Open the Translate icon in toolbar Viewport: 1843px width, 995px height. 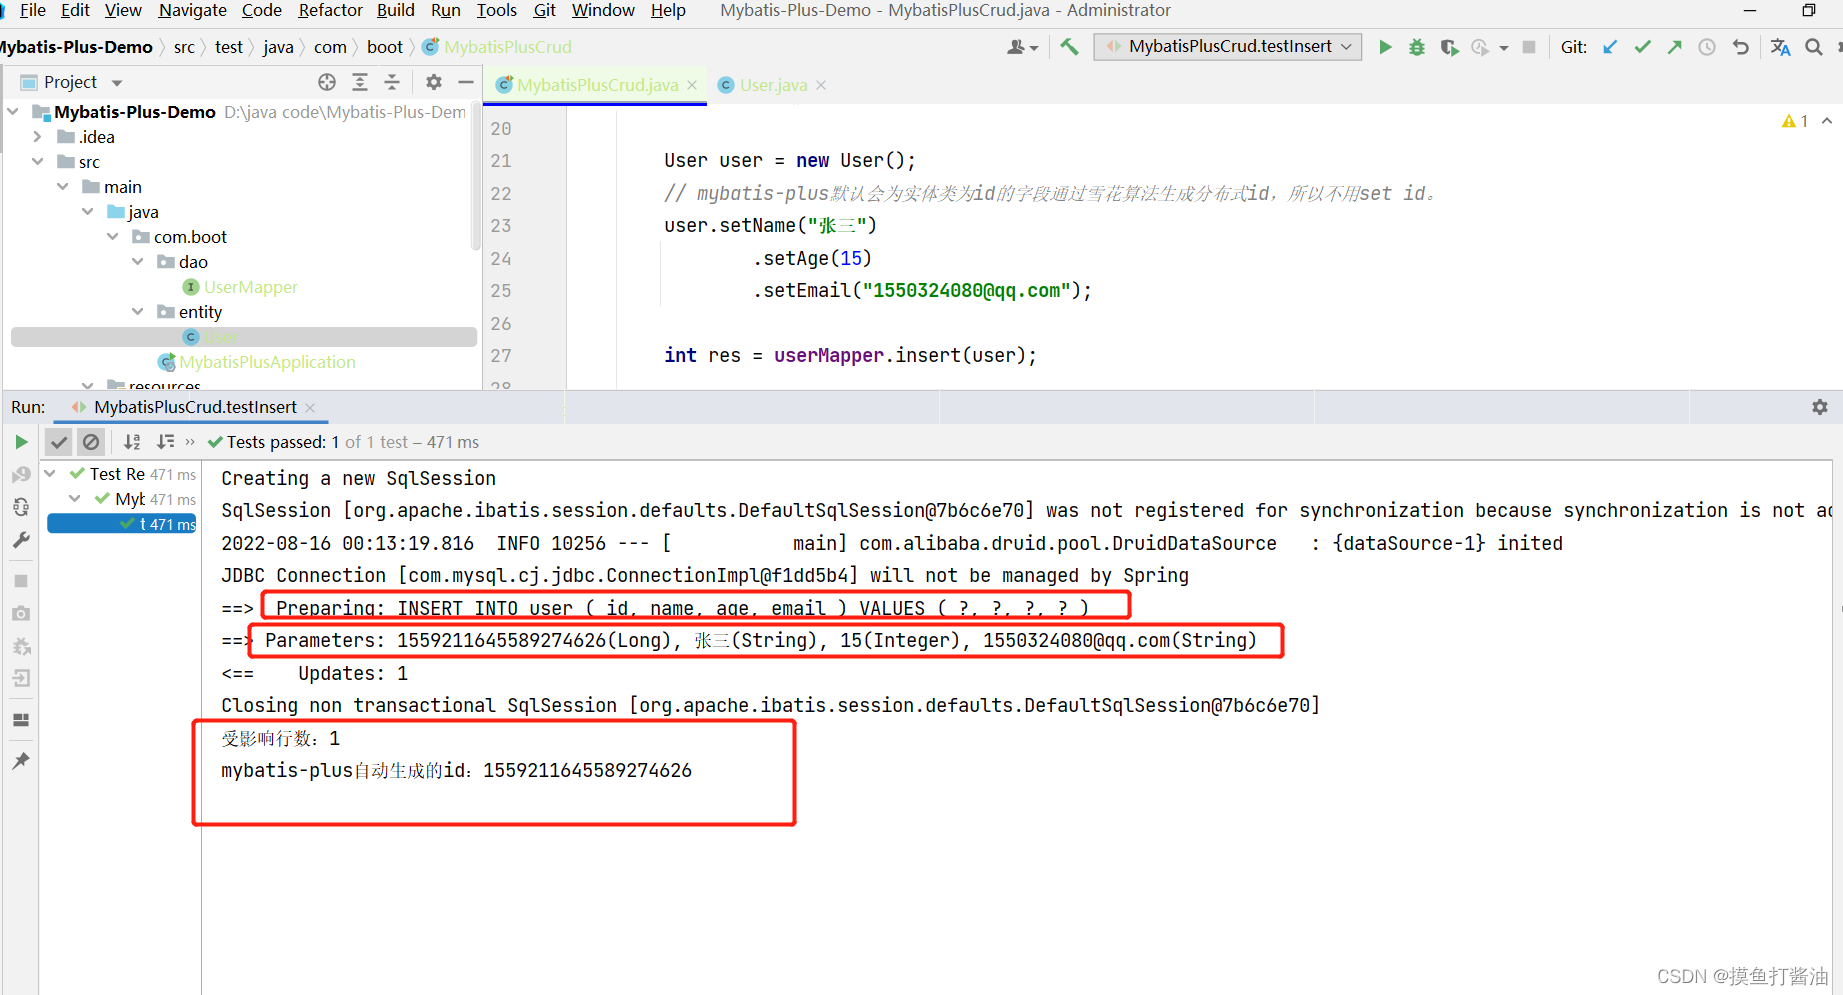pos(1780,47)
